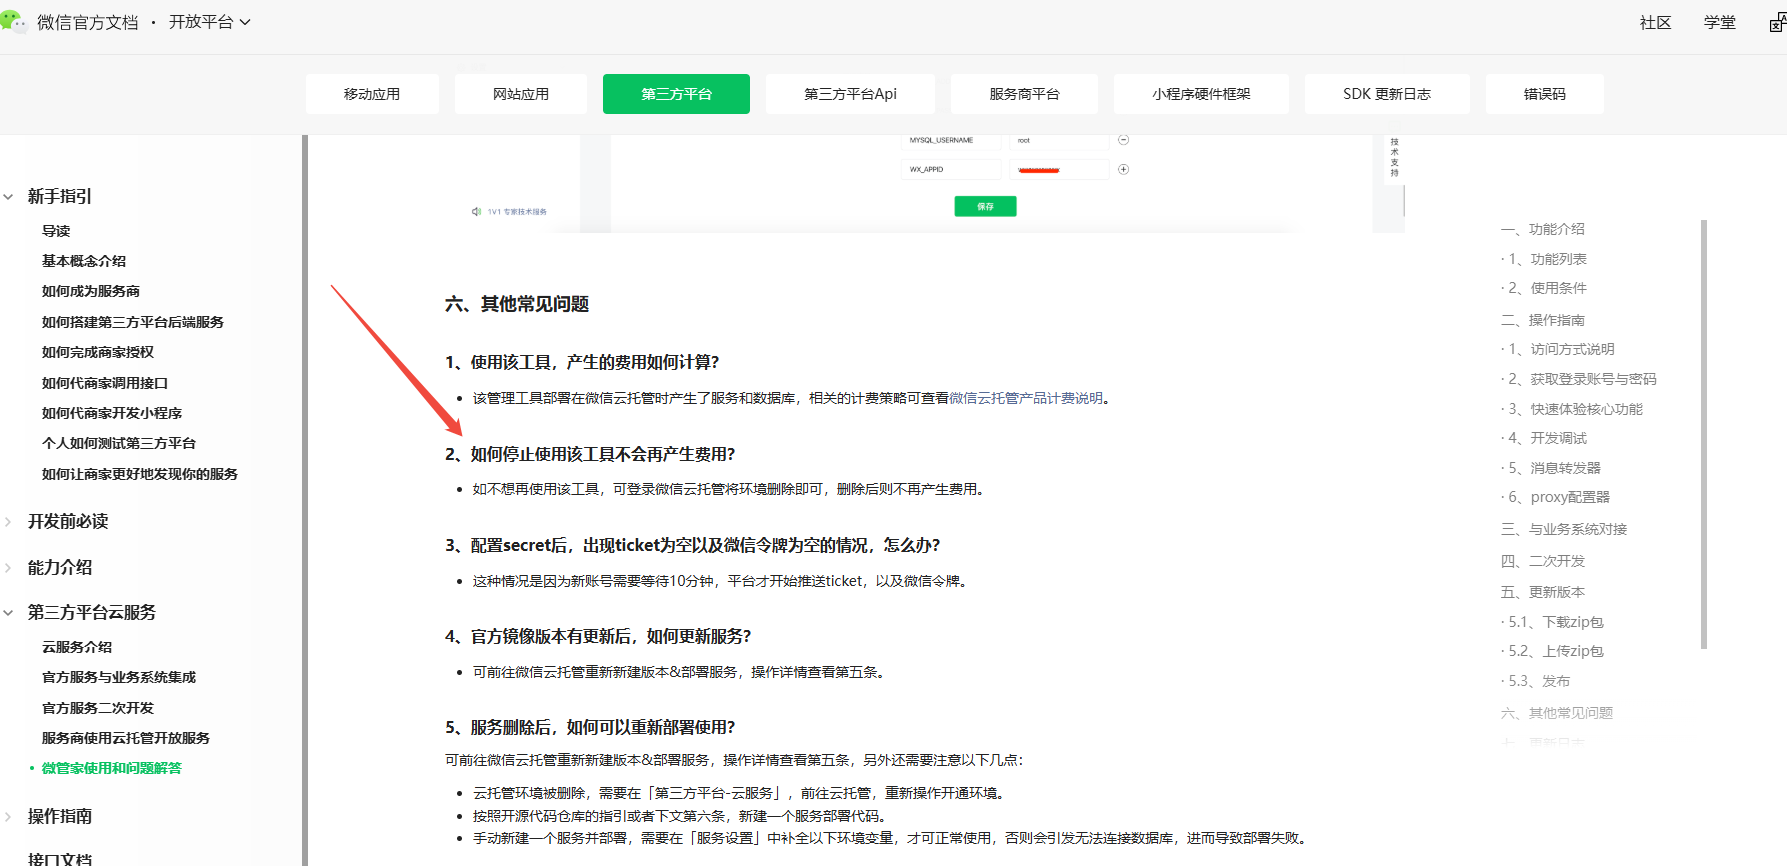This screenshot has height=866, width=1787.
Task: Switch to the 移动应用 tab
Action: [x=372, y=94]
